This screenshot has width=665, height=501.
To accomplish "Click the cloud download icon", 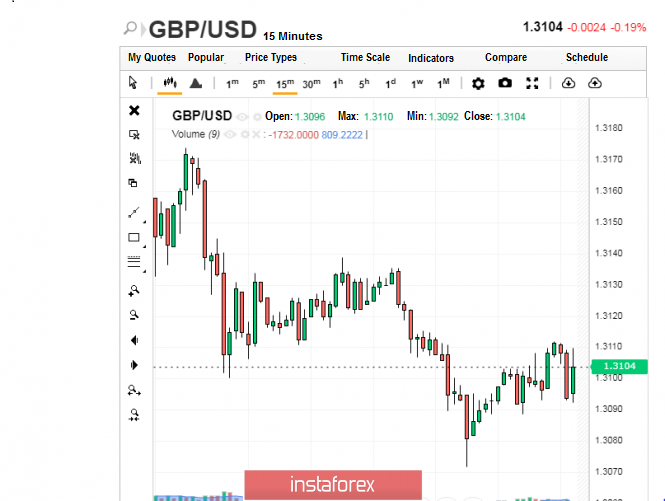I will coord(568,83).
